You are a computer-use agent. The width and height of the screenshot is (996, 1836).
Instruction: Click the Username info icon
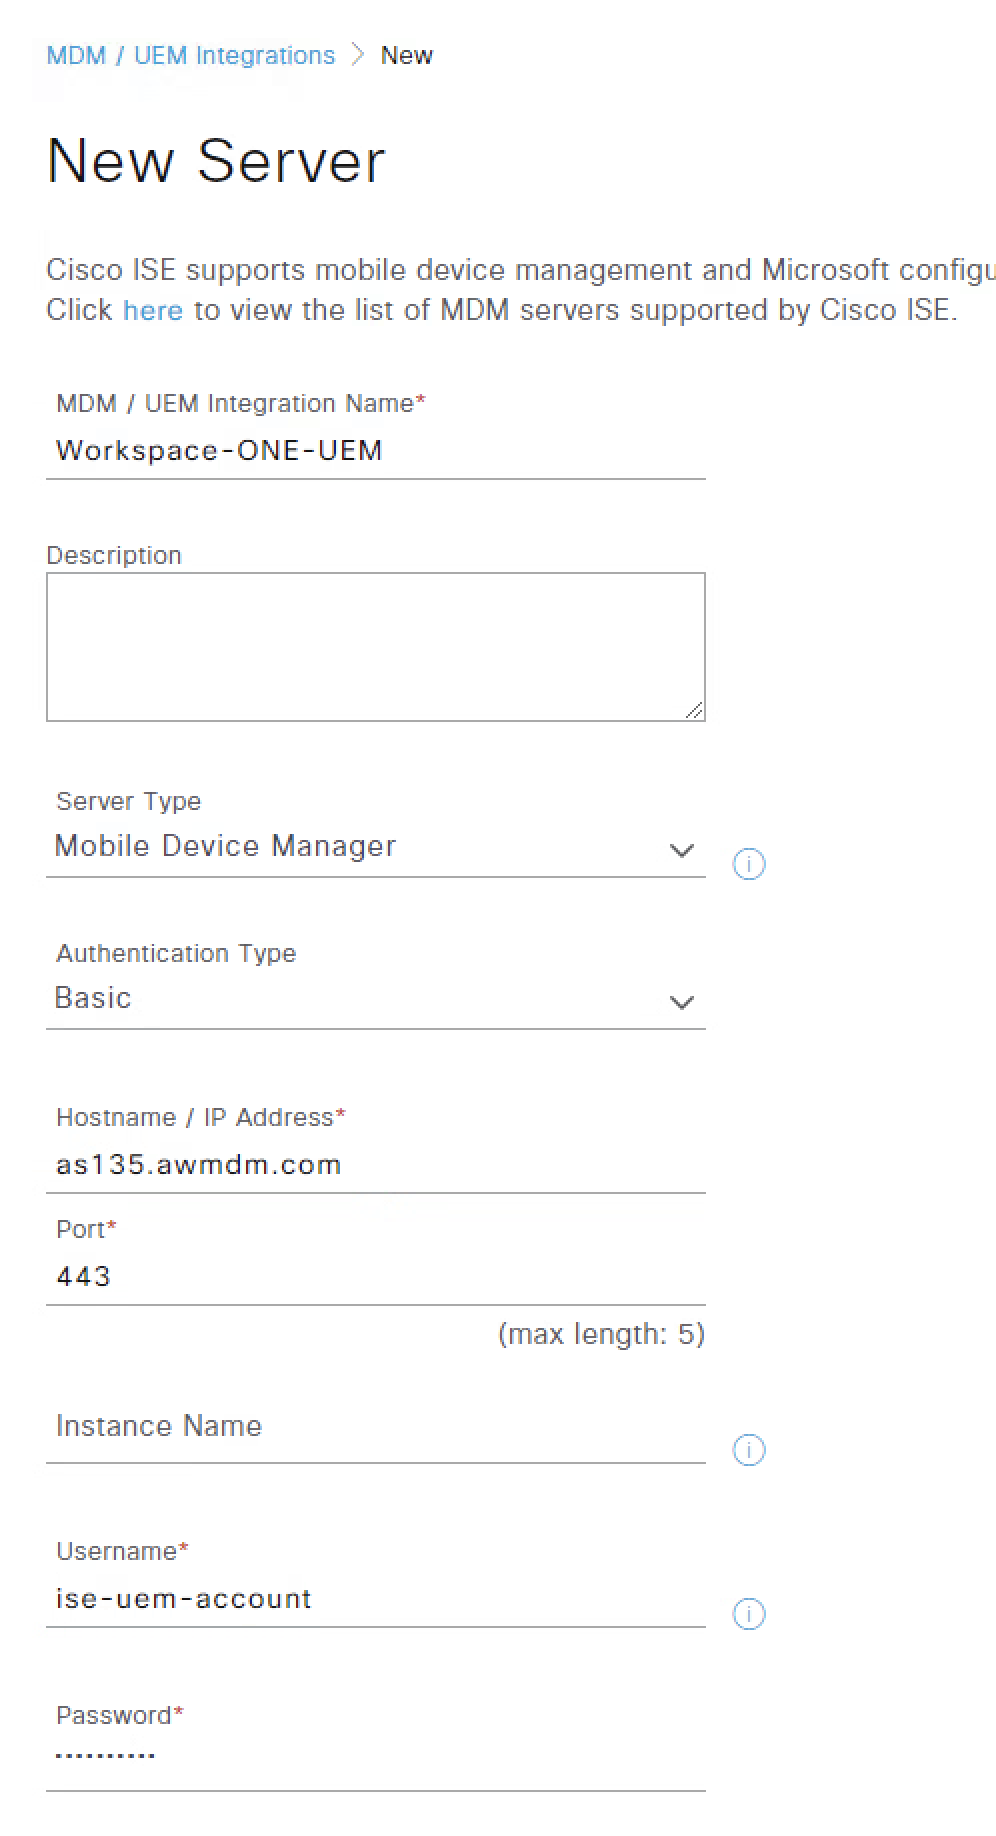pyautogui.click(x=748, y=1614)
